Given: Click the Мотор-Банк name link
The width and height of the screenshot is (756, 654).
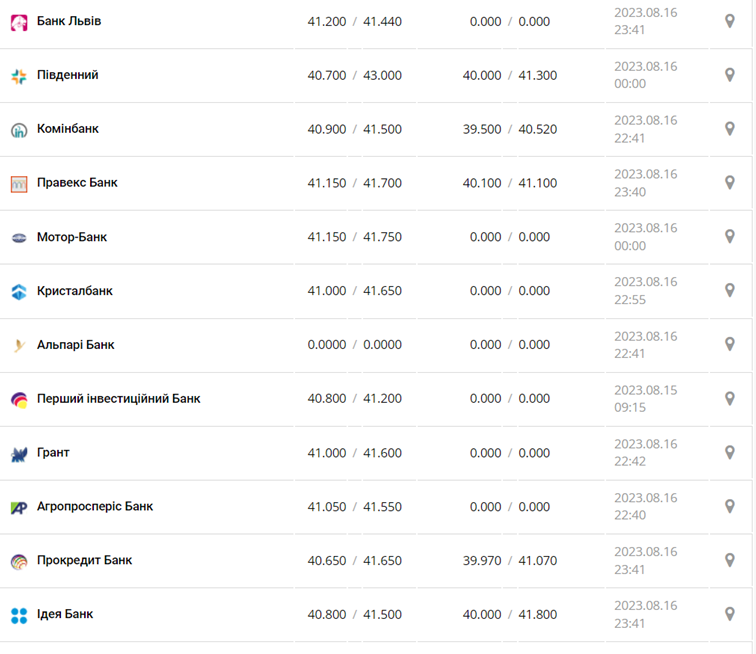Looking at the screenshot, I should click(72, 237).
